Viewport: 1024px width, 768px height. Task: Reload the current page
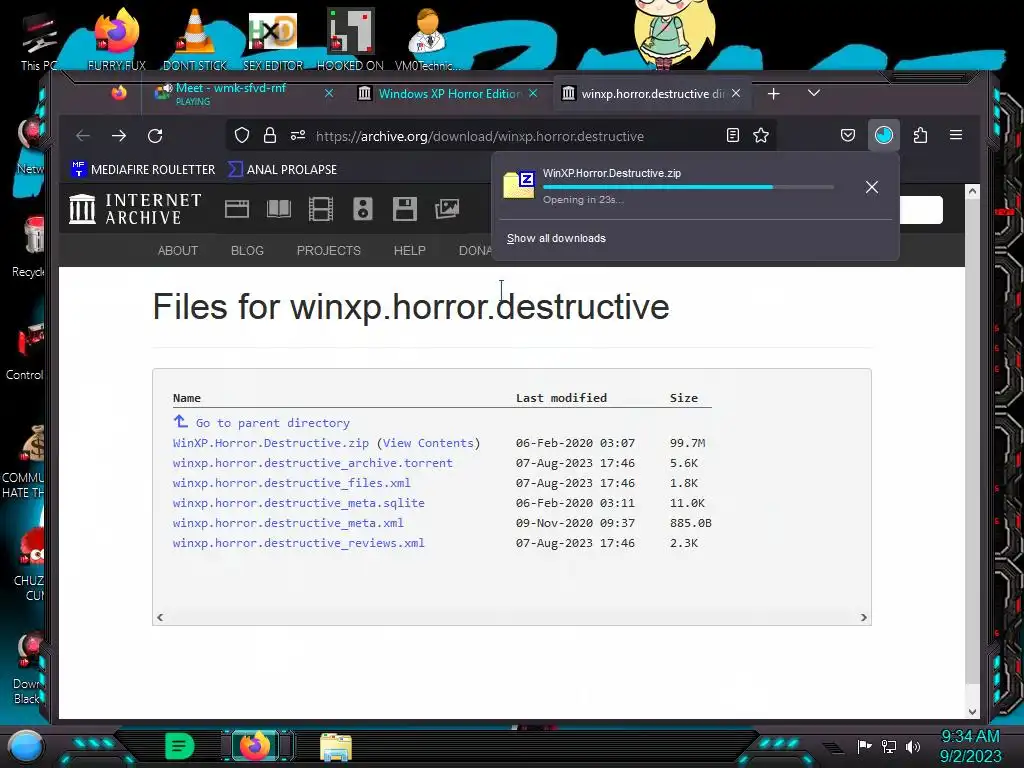click(155, 136)
